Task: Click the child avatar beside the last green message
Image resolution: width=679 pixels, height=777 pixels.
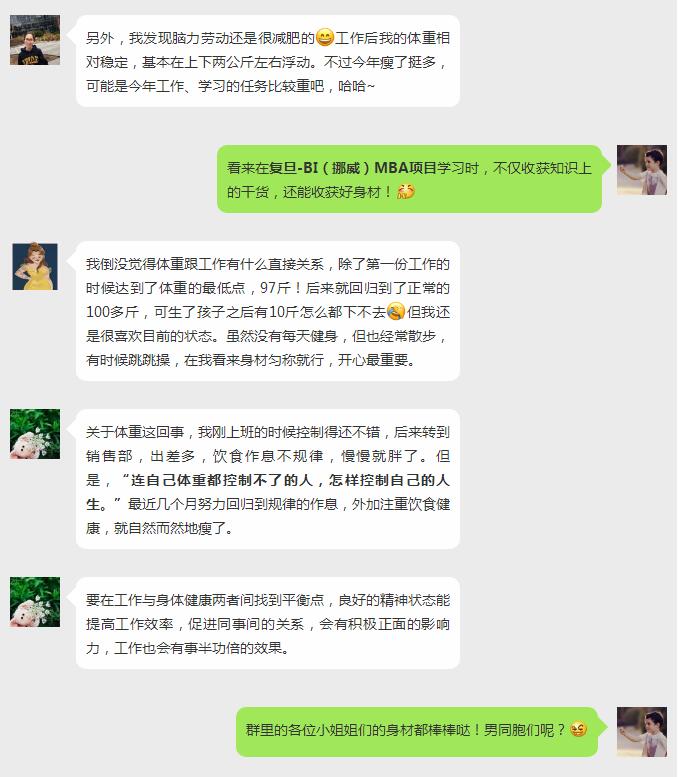Action: coord(642,732)
